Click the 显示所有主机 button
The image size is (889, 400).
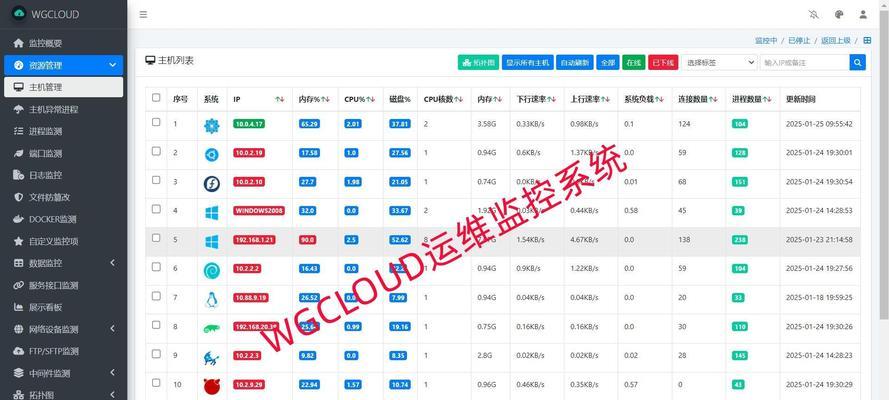pyautogui.click(x=527, y=62)
